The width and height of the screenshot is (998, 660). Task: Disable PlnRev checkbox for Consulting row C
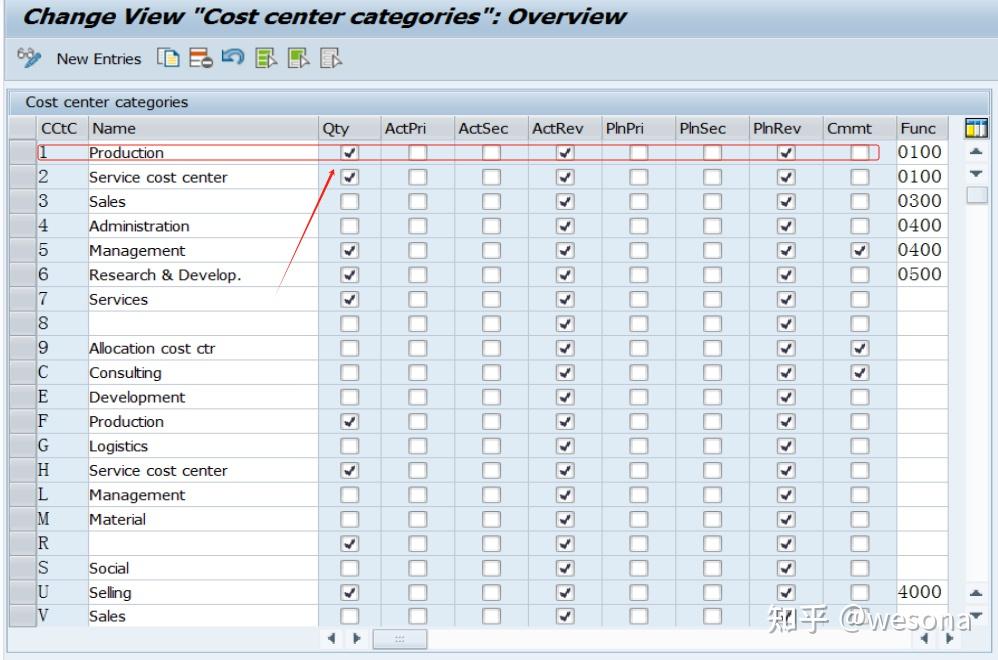point(786,373)
